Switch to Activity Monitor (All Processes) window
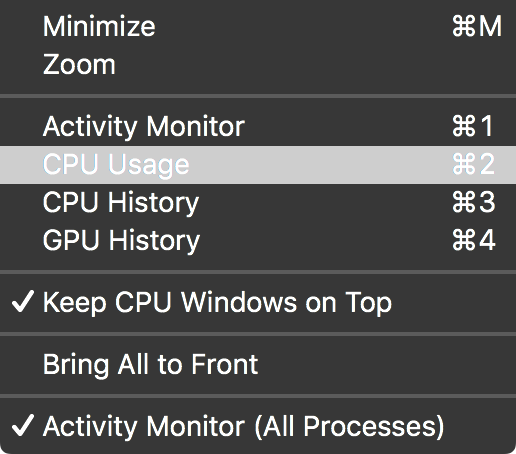 (258, 426)
